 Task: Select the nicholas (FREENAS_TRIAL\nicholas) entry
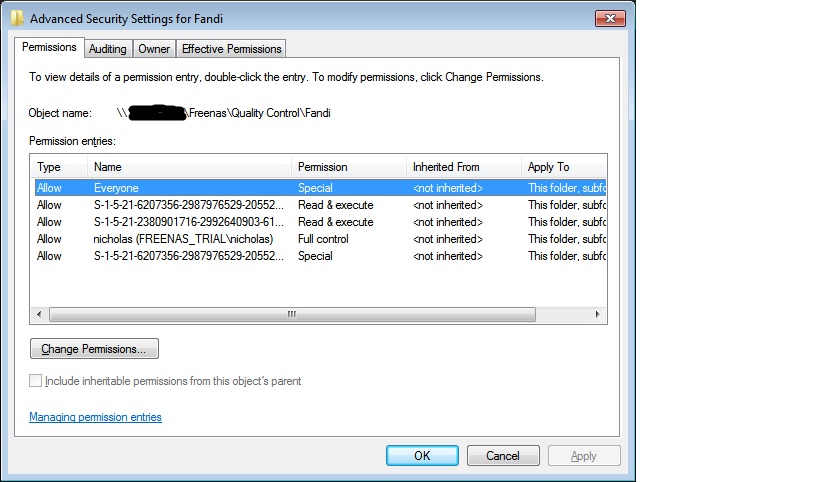(320, 239)
